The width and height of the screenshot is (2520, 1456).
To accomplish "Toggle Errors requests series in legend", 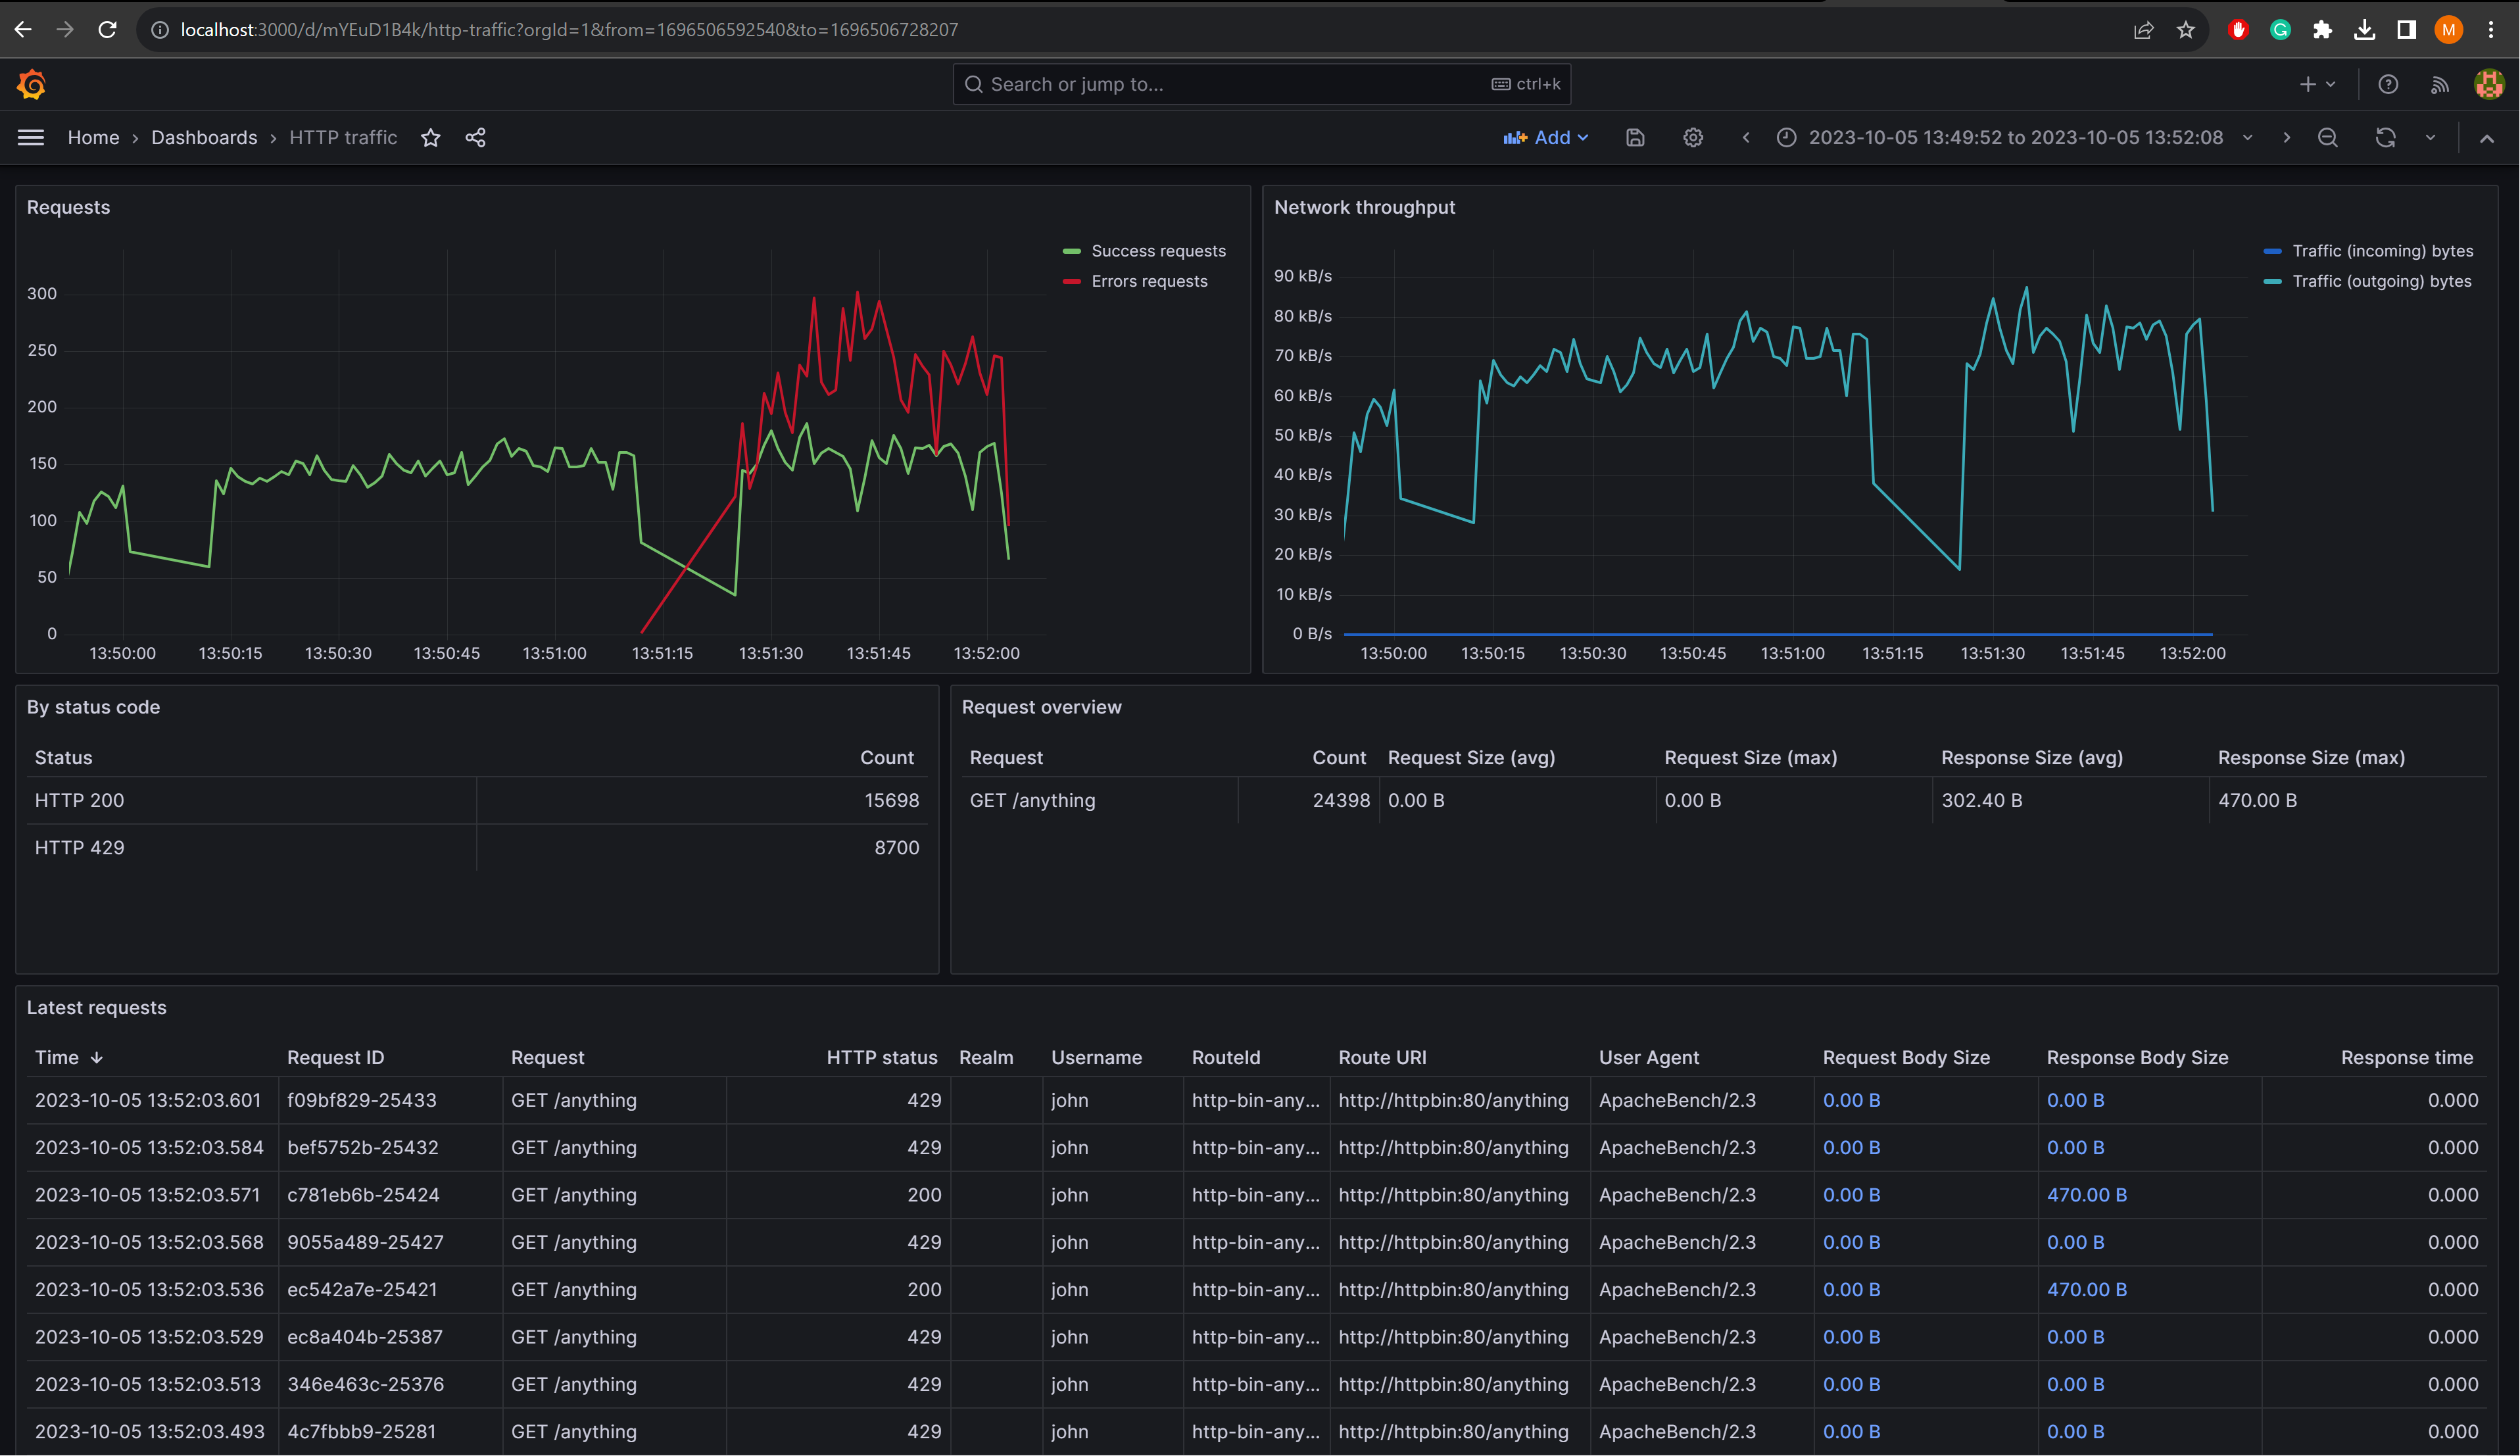I will pos(1149,281).
